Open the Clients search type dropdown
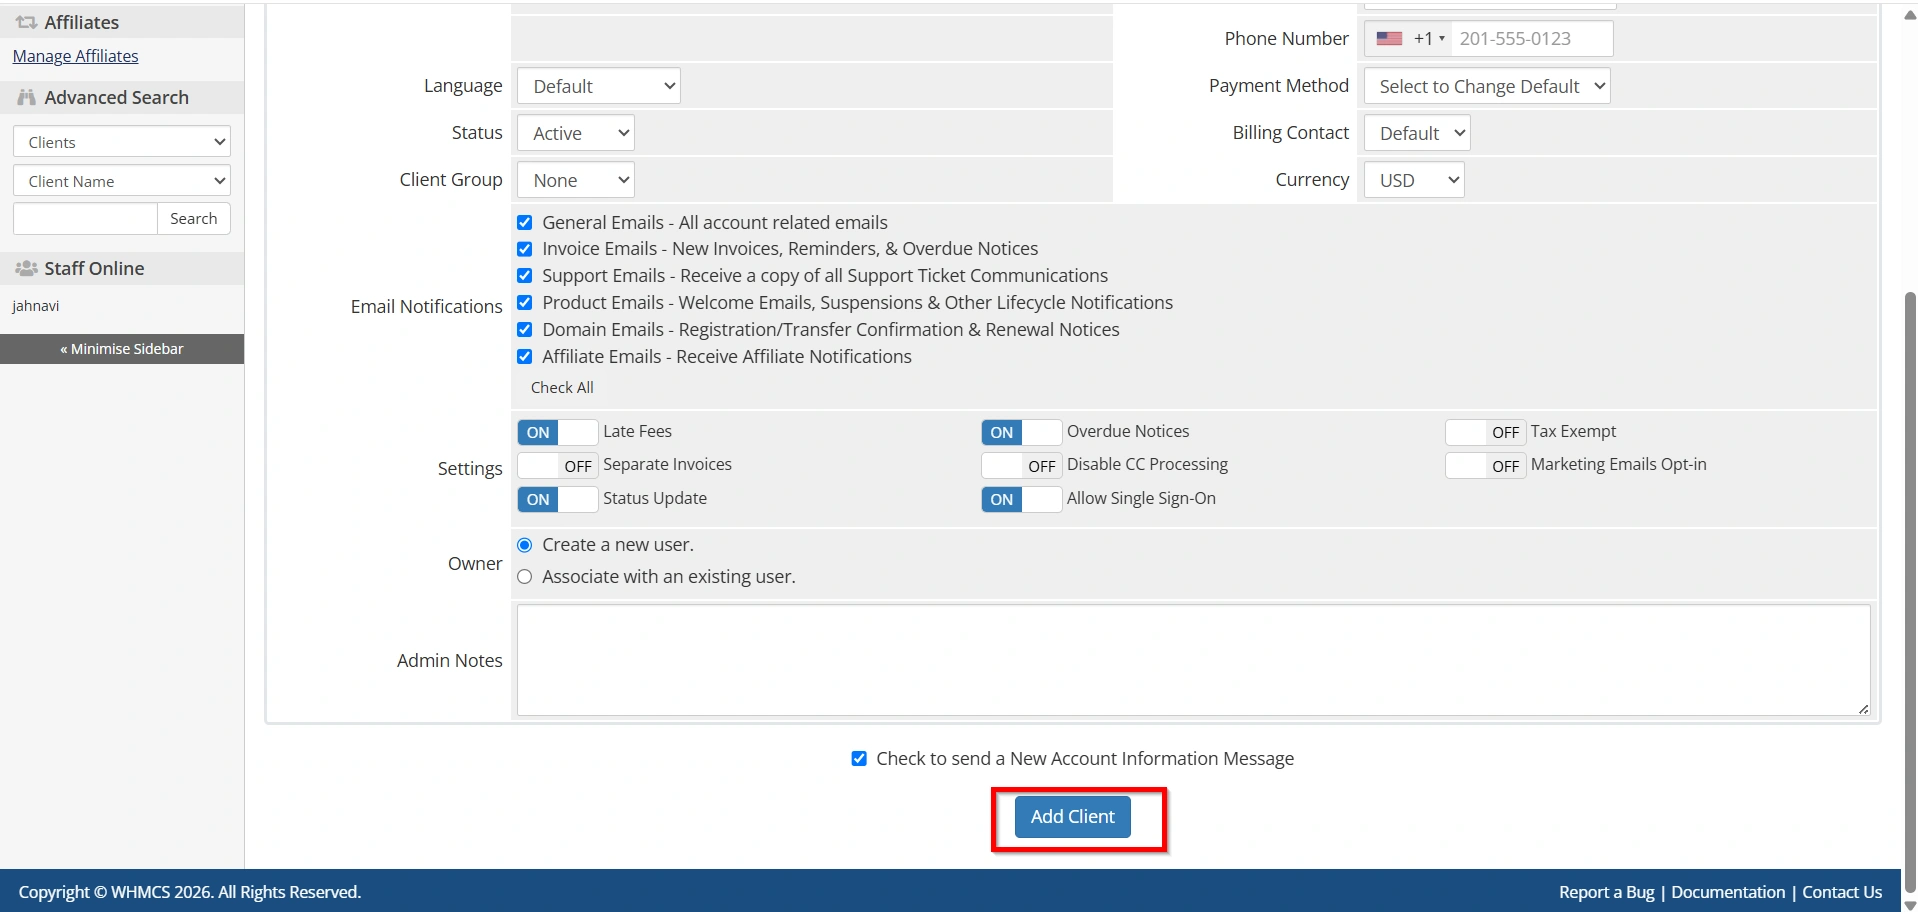The width and height of the screenshot is (1918, 912). (122, 142)
